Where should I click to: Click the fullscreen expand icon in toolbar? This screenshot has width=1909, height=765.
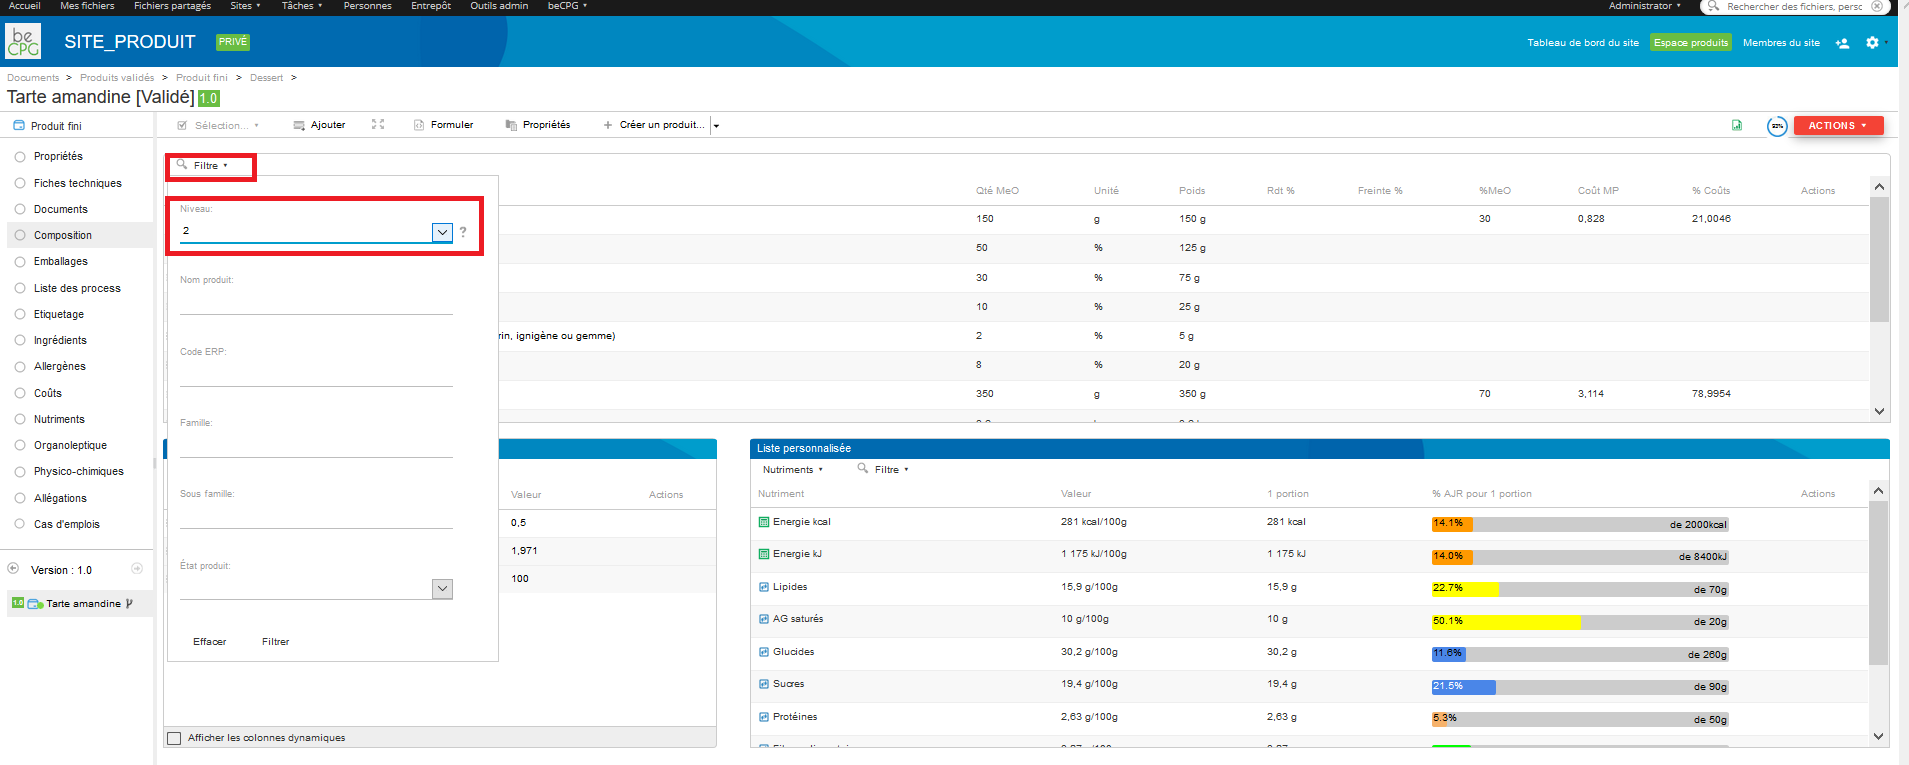pos(378,124)
